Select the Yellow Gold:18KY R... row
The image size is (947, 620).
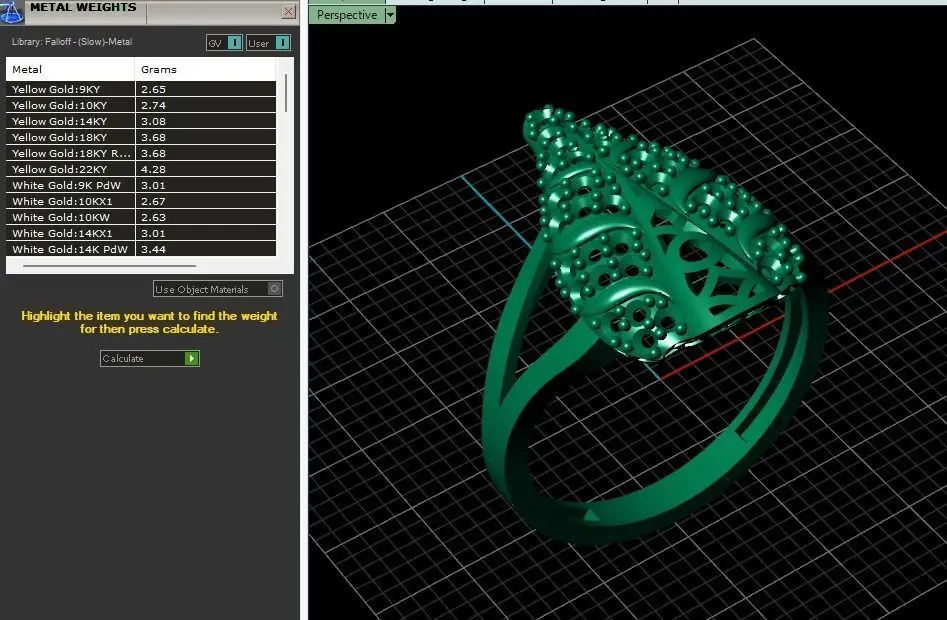[141, 153]
